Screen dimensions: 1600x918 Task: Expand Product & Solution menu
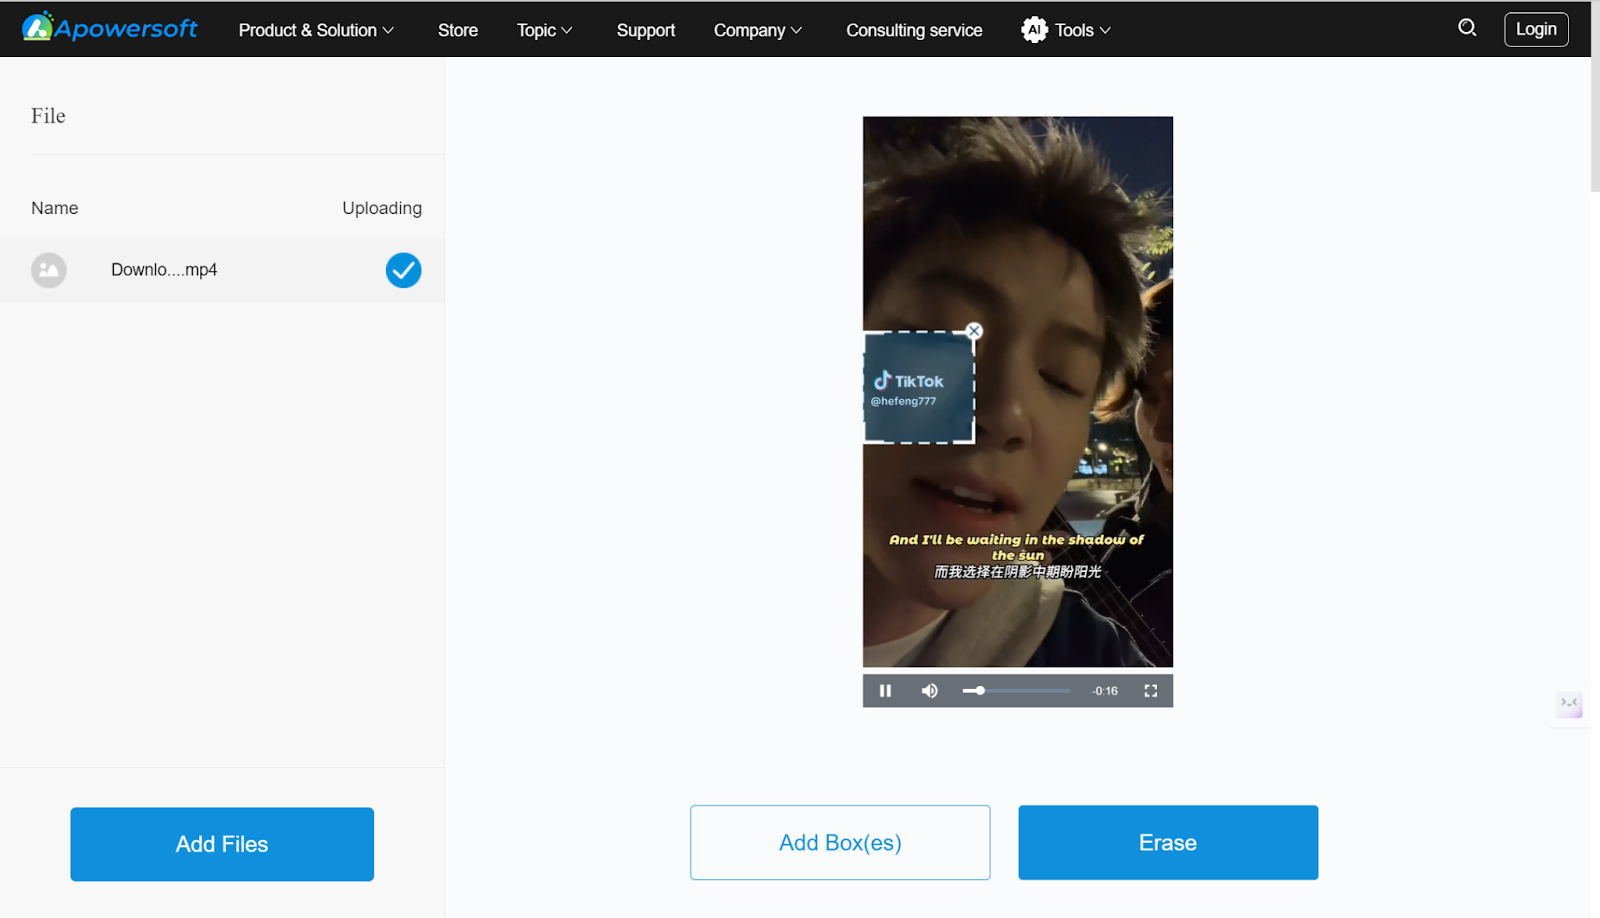316,30
